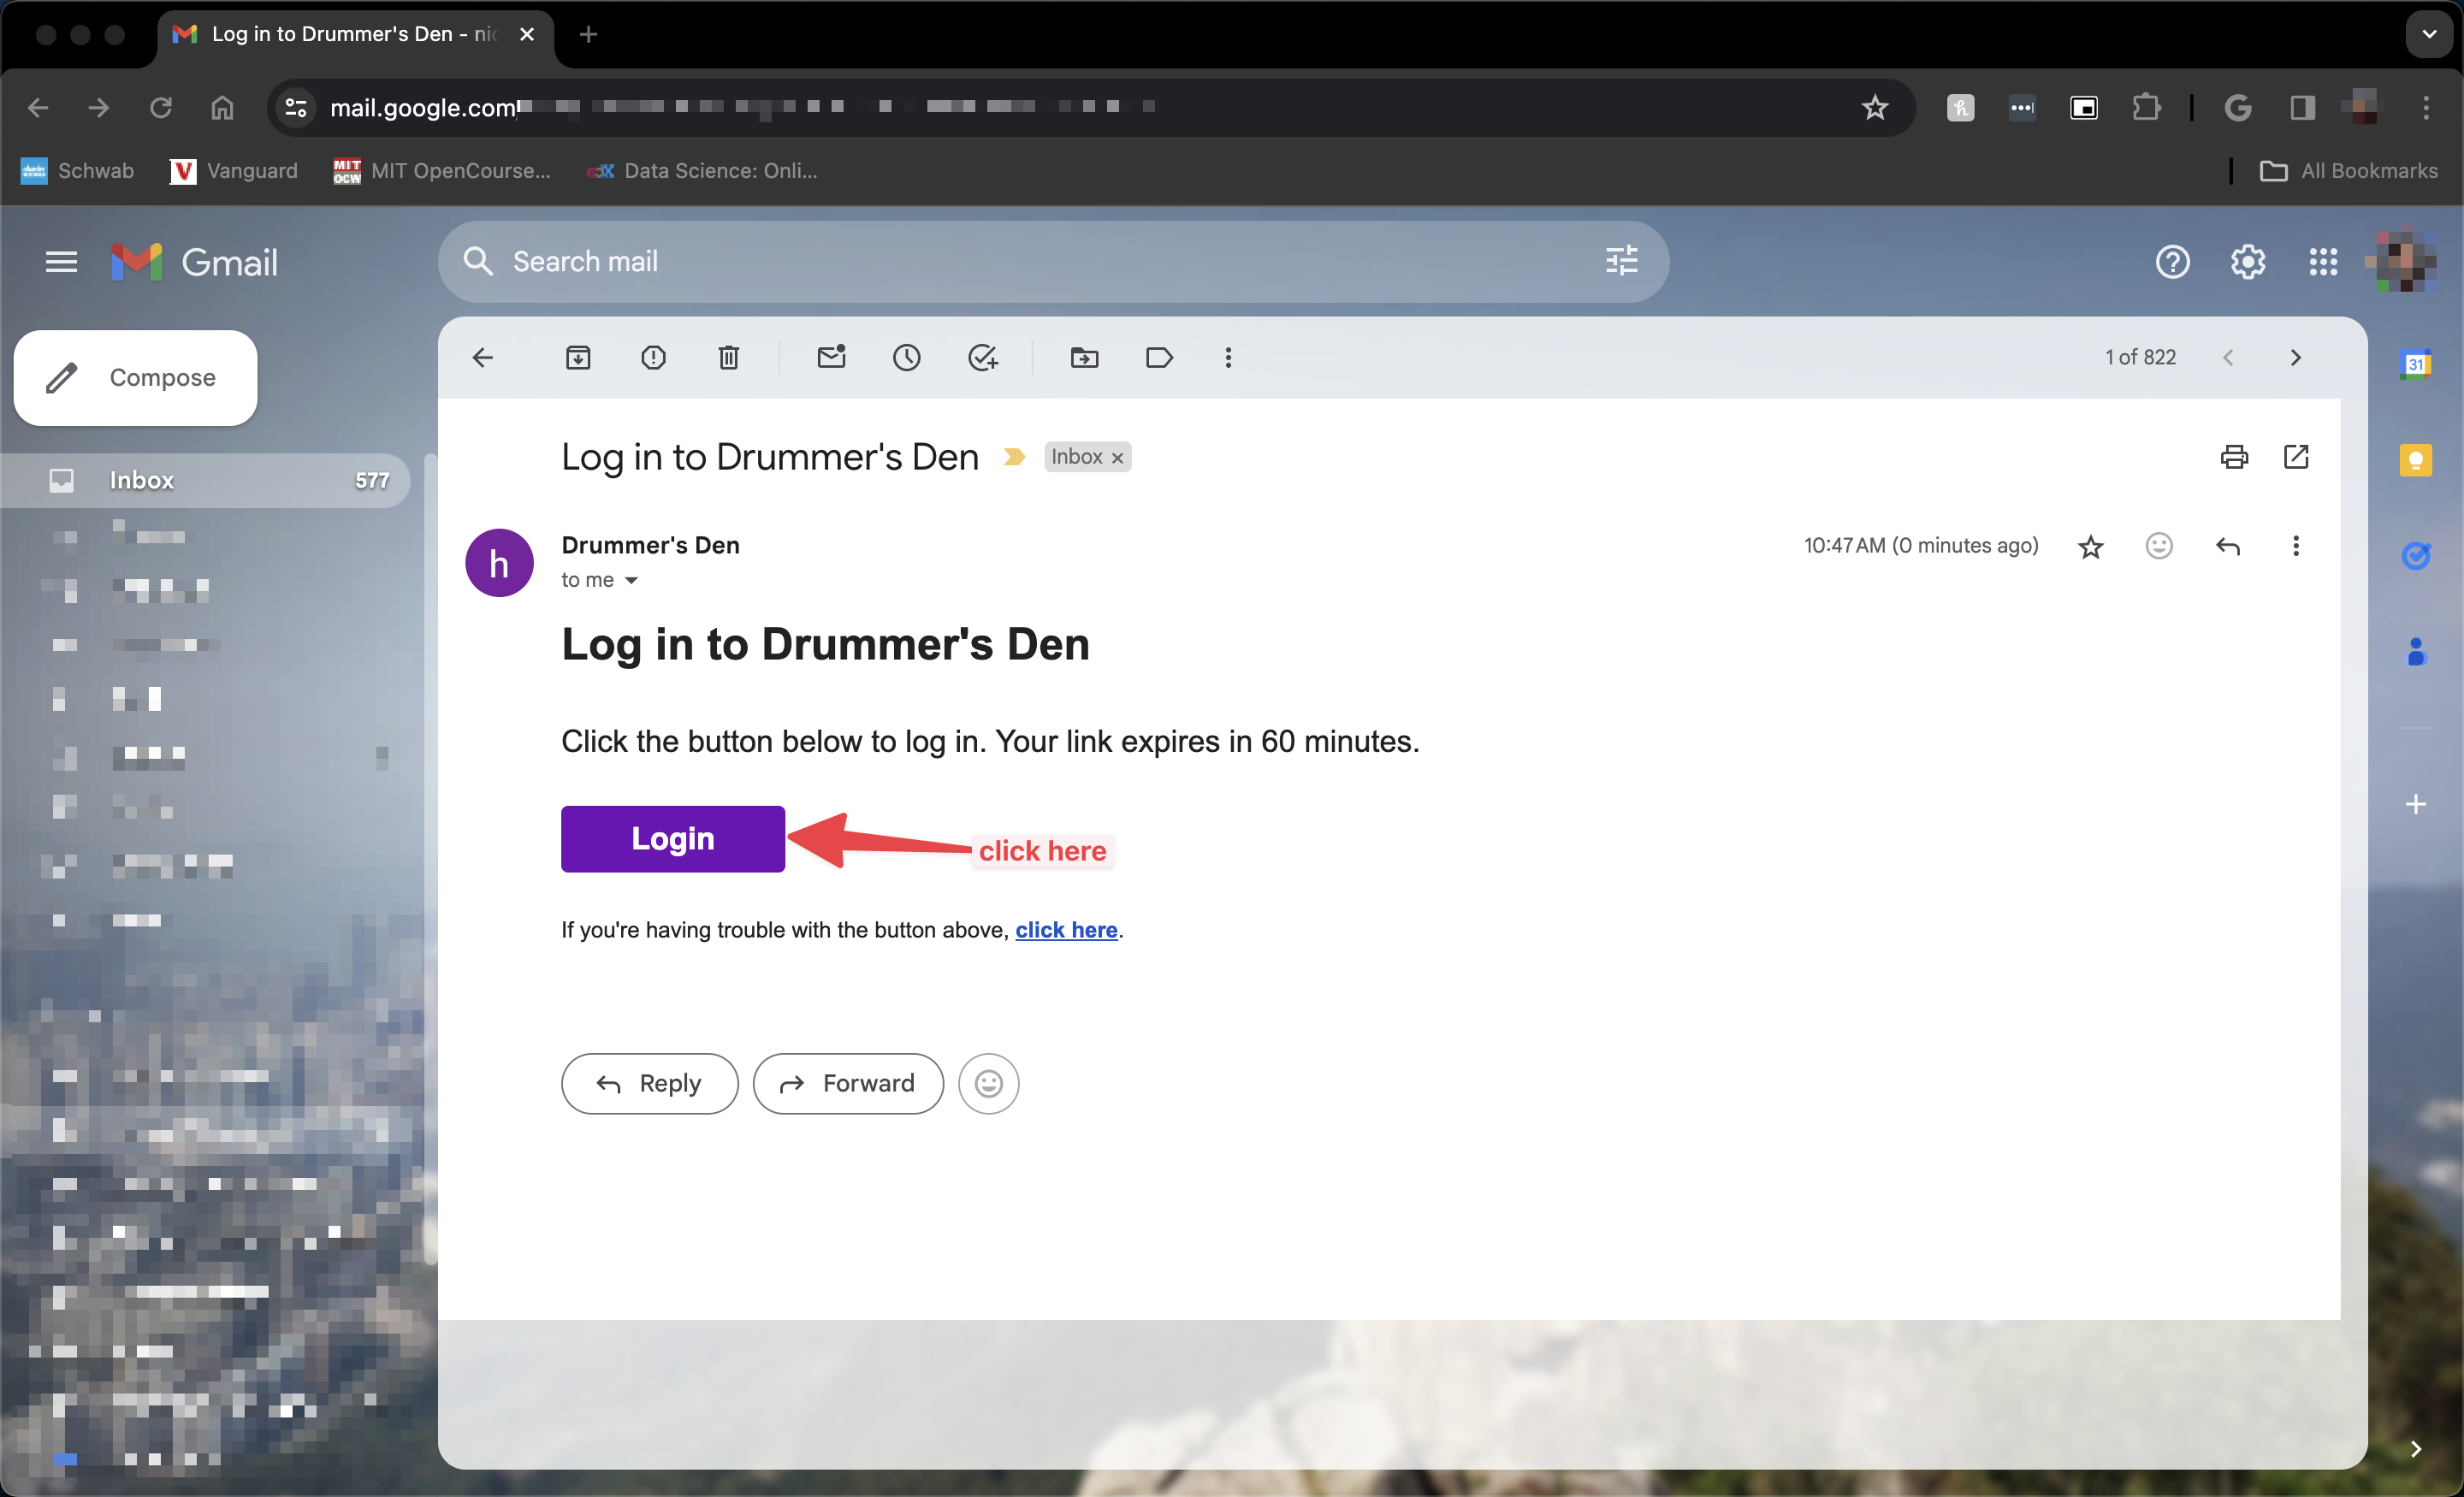Screen dimensions: 2464x1497
Task: Open Gmail Settings gear
Action: click(x=2247, y=262)
